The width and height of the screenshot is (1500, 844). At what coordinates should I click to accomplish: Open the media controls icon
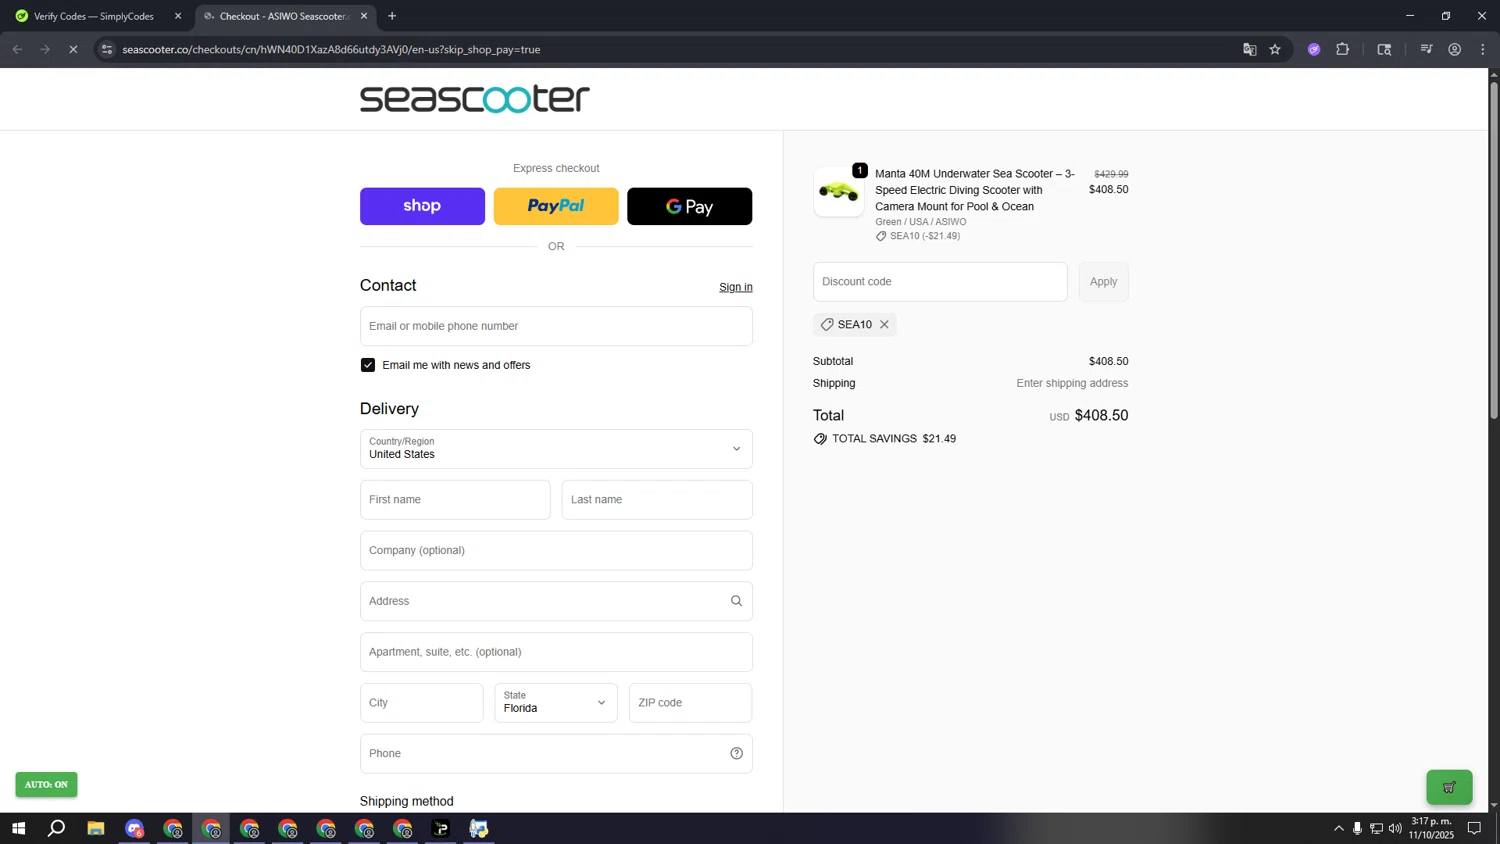[x=1426, y=49]
